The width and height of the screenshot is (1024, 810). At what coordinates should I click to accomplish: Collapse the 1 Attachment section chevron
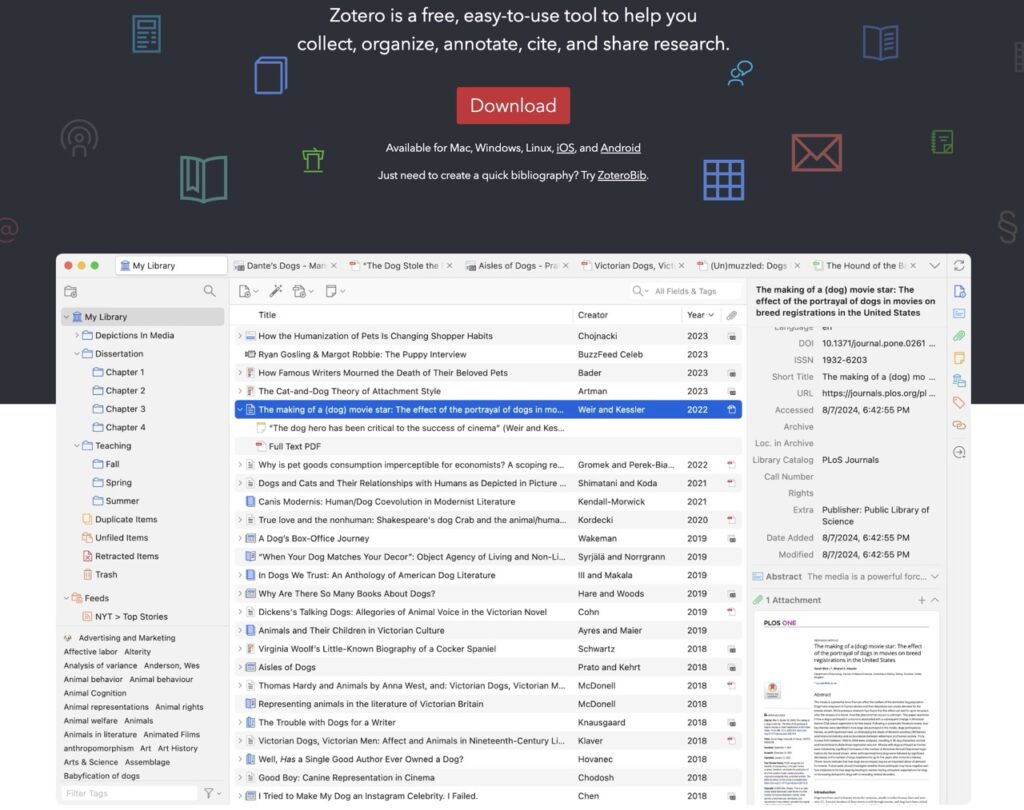[x=935, y=600]
